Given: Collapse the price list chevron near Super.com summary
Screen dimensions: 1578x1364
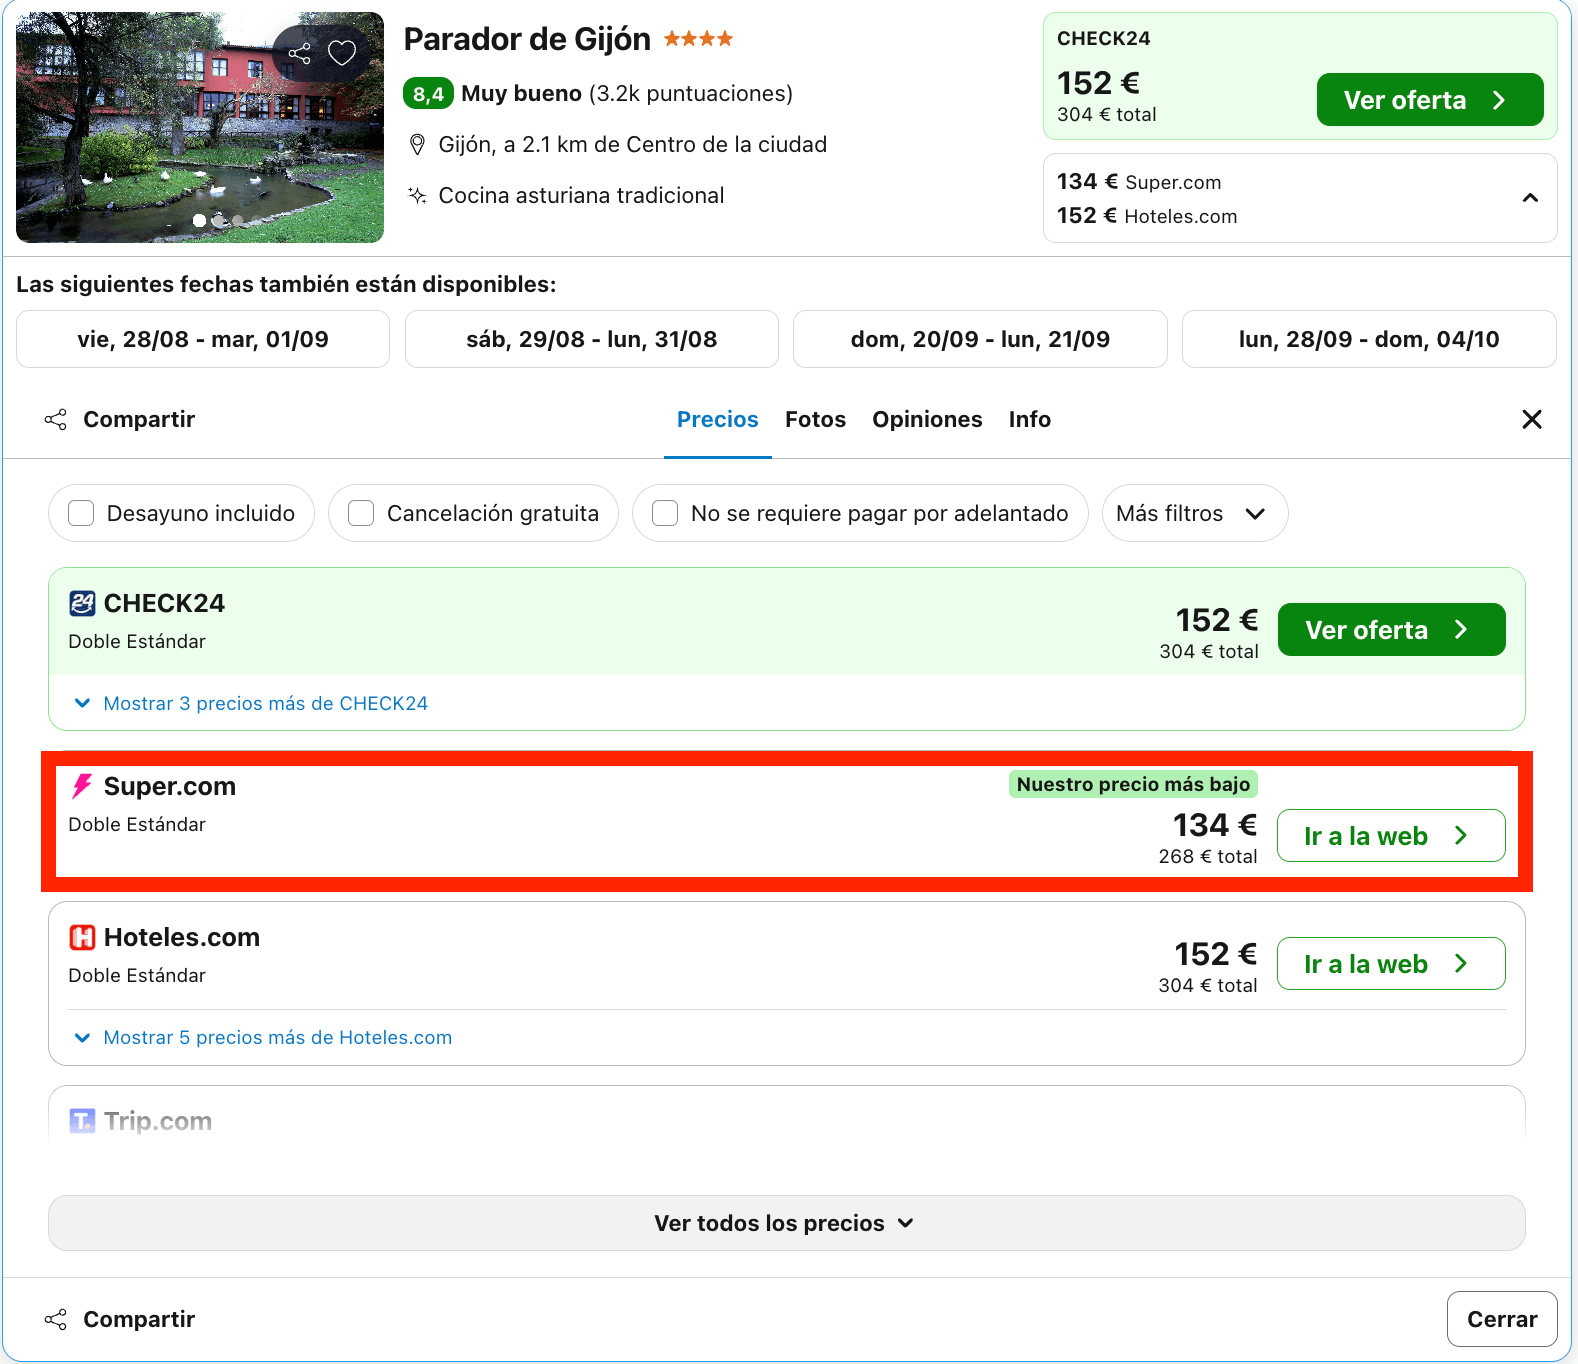Looking at the screenshot, I should tap(1529, 198).
